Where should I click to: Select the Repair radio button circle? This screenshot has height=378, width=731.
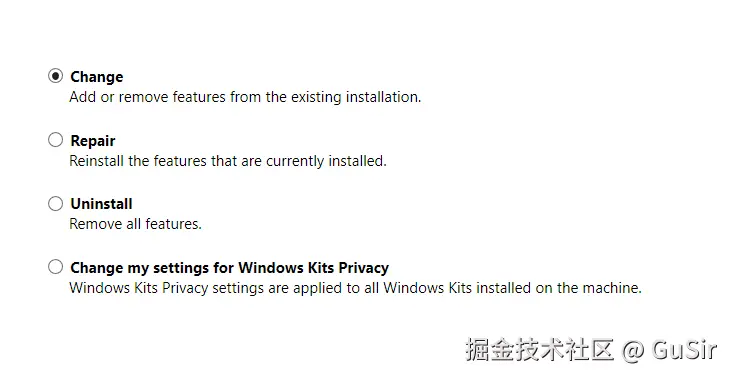(x=55, y=139)
